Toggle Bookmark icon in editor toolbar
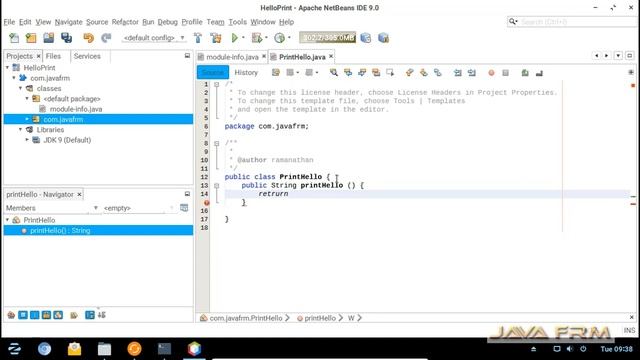Screen dimensions: 640x360 click(x=438, y=73)
